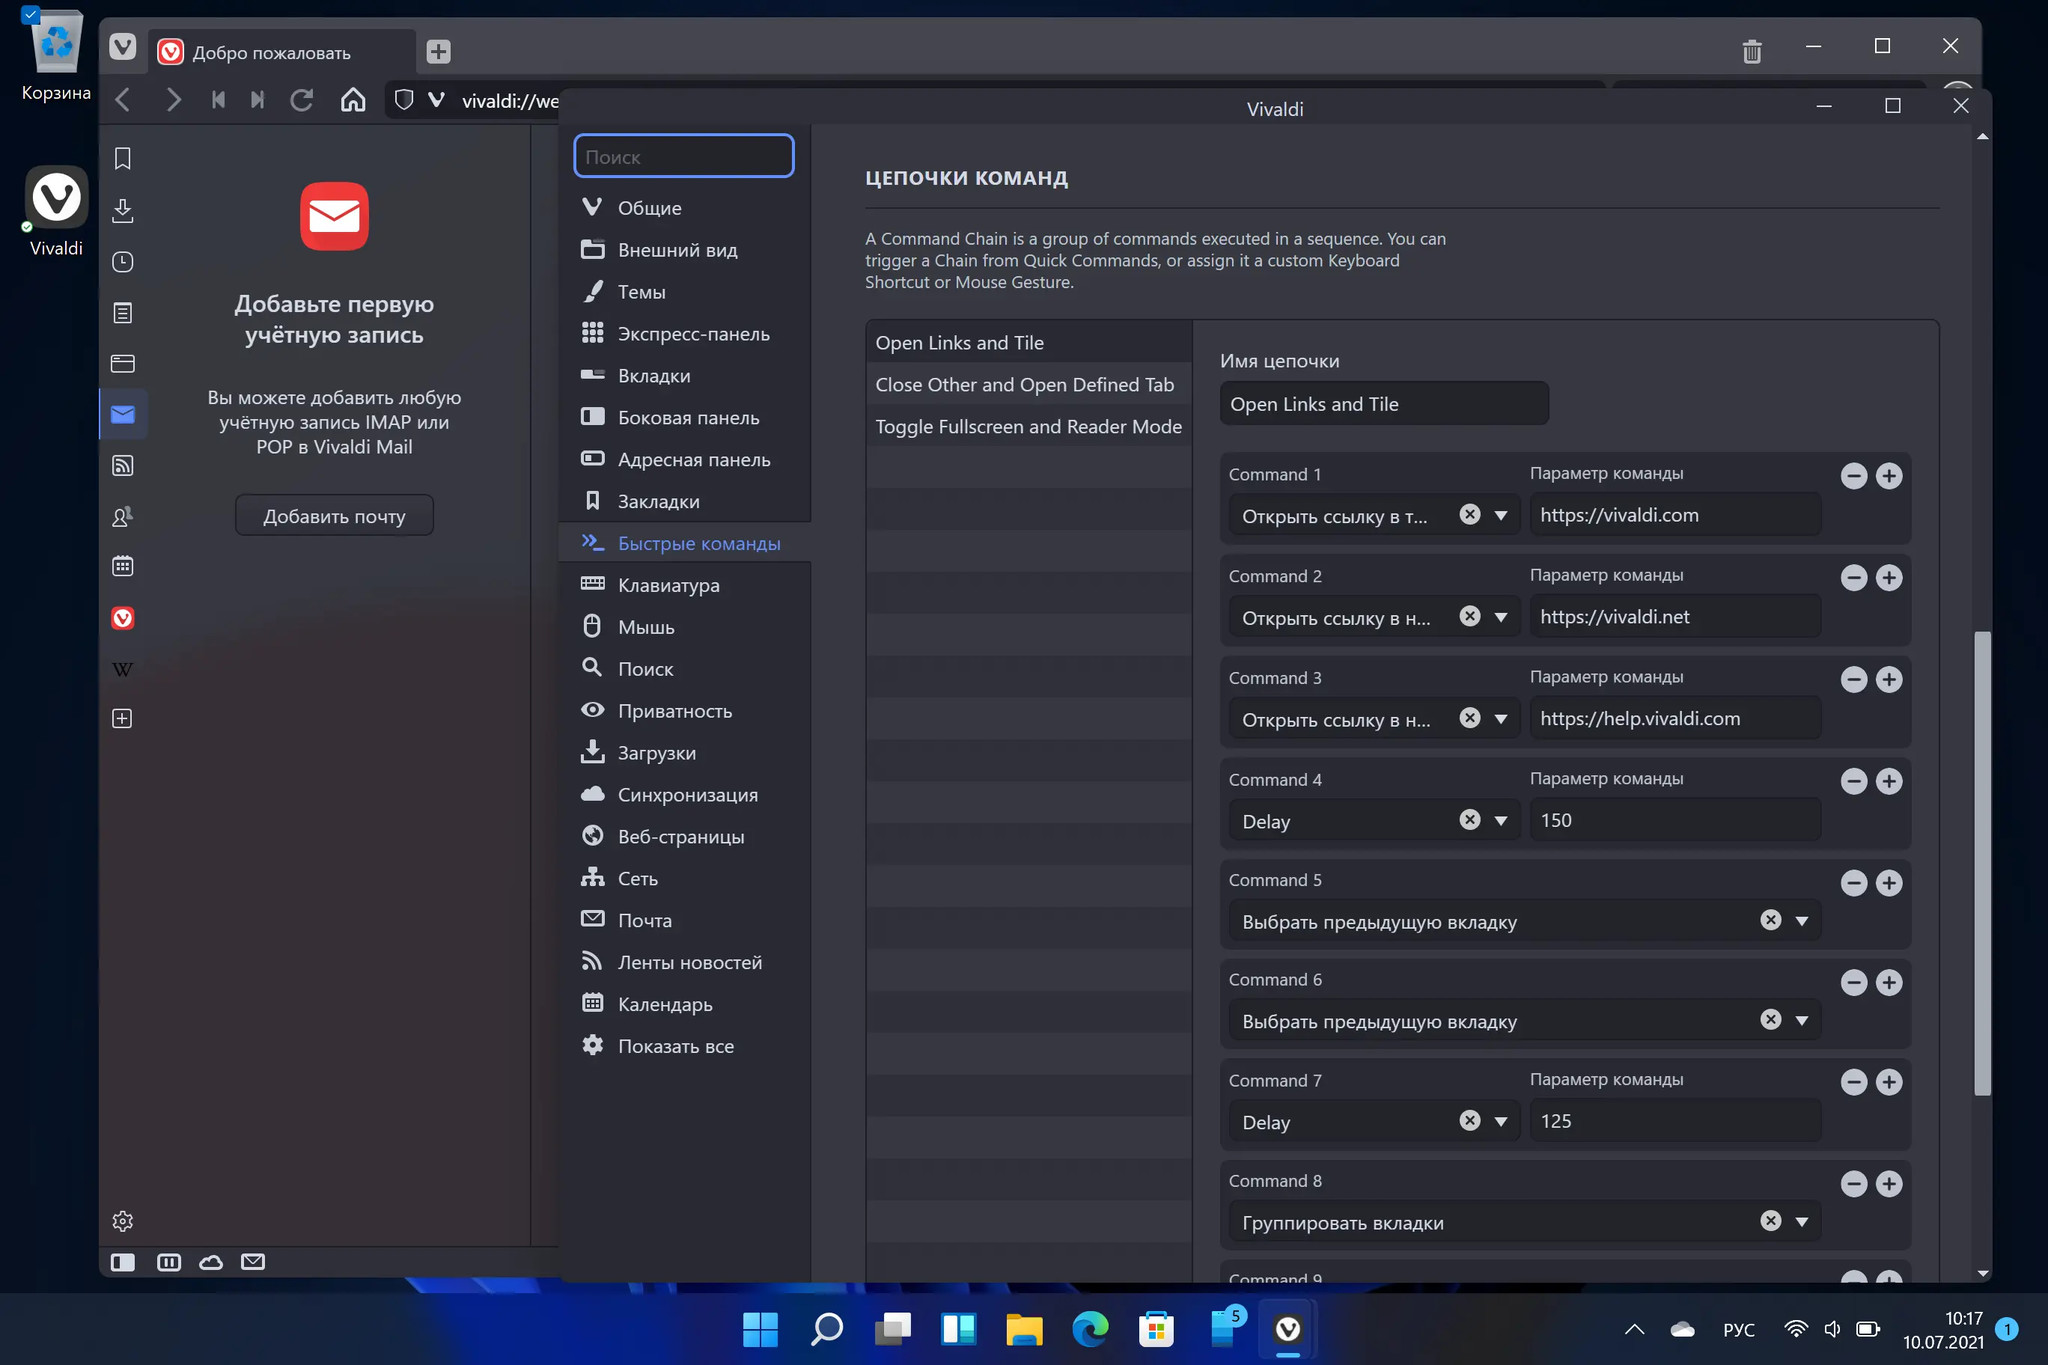Click 'Показать все' settings option
This screenshot has height=1365, width=2048.
click(676, 1045)
